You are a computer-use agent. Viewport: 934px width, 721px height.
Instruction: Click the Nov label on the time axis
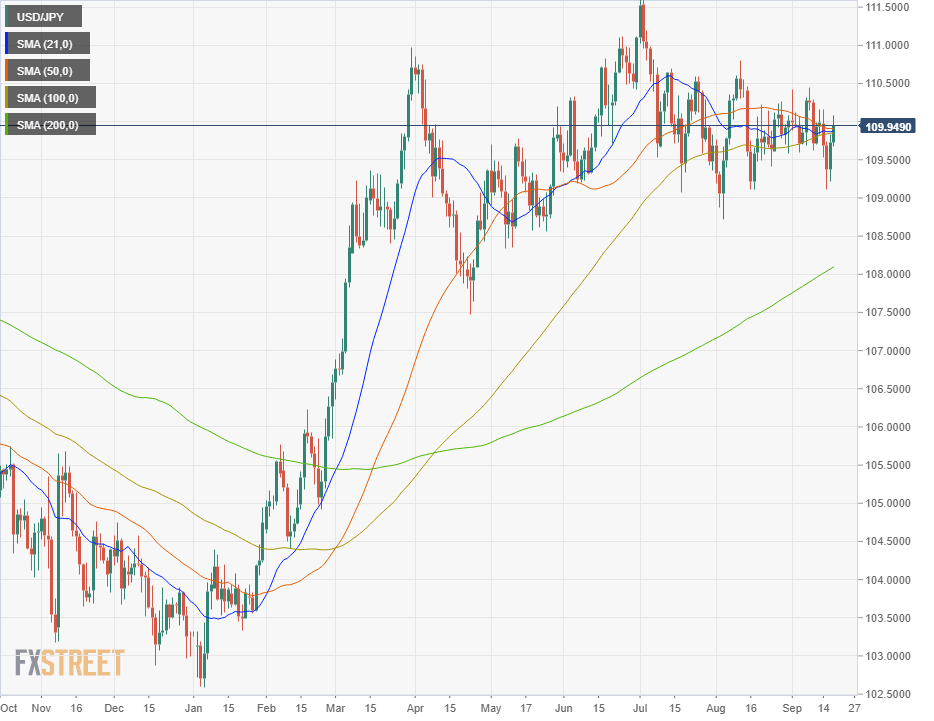[41, 708]
